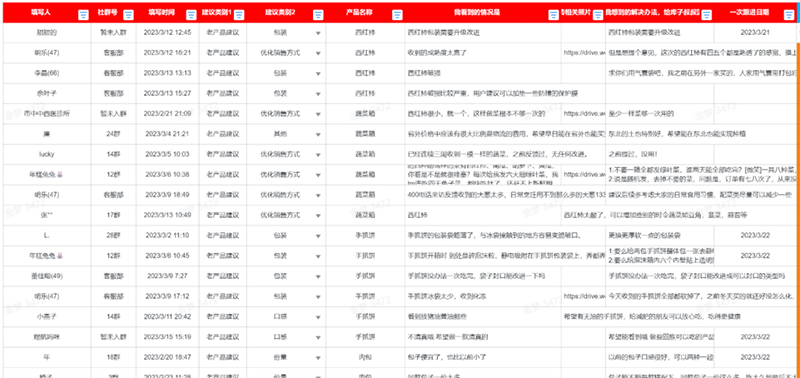Expand 建议类别2 dropdown in 2023/2/21 21:09 row
This screenshot has width=800, height=378.
[x=318, y=114]
